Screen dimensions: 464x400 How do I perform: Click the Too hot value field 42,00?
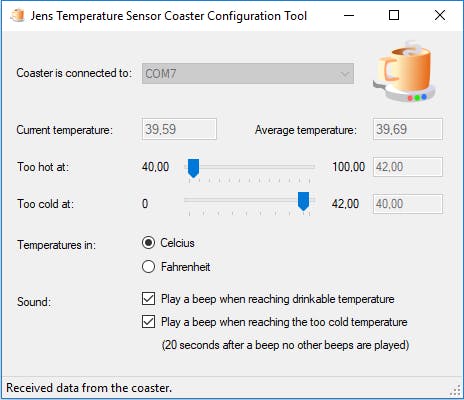(x=408, y=167)
